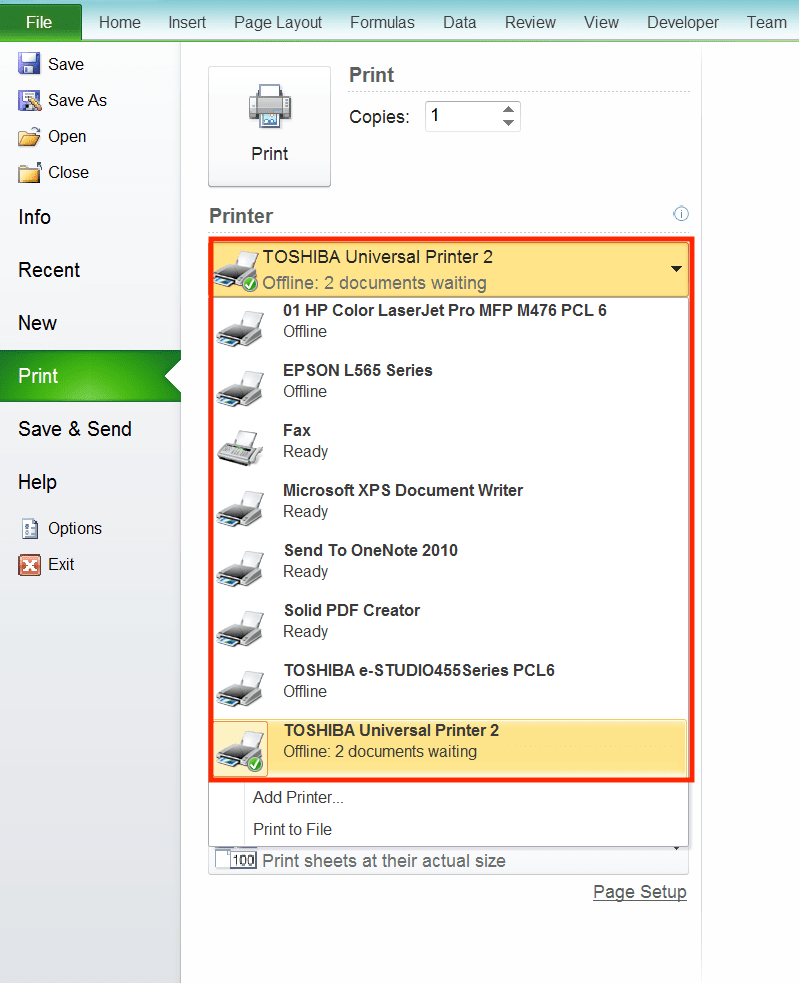Open the Insert ribbon tab

tap(187, 22)
